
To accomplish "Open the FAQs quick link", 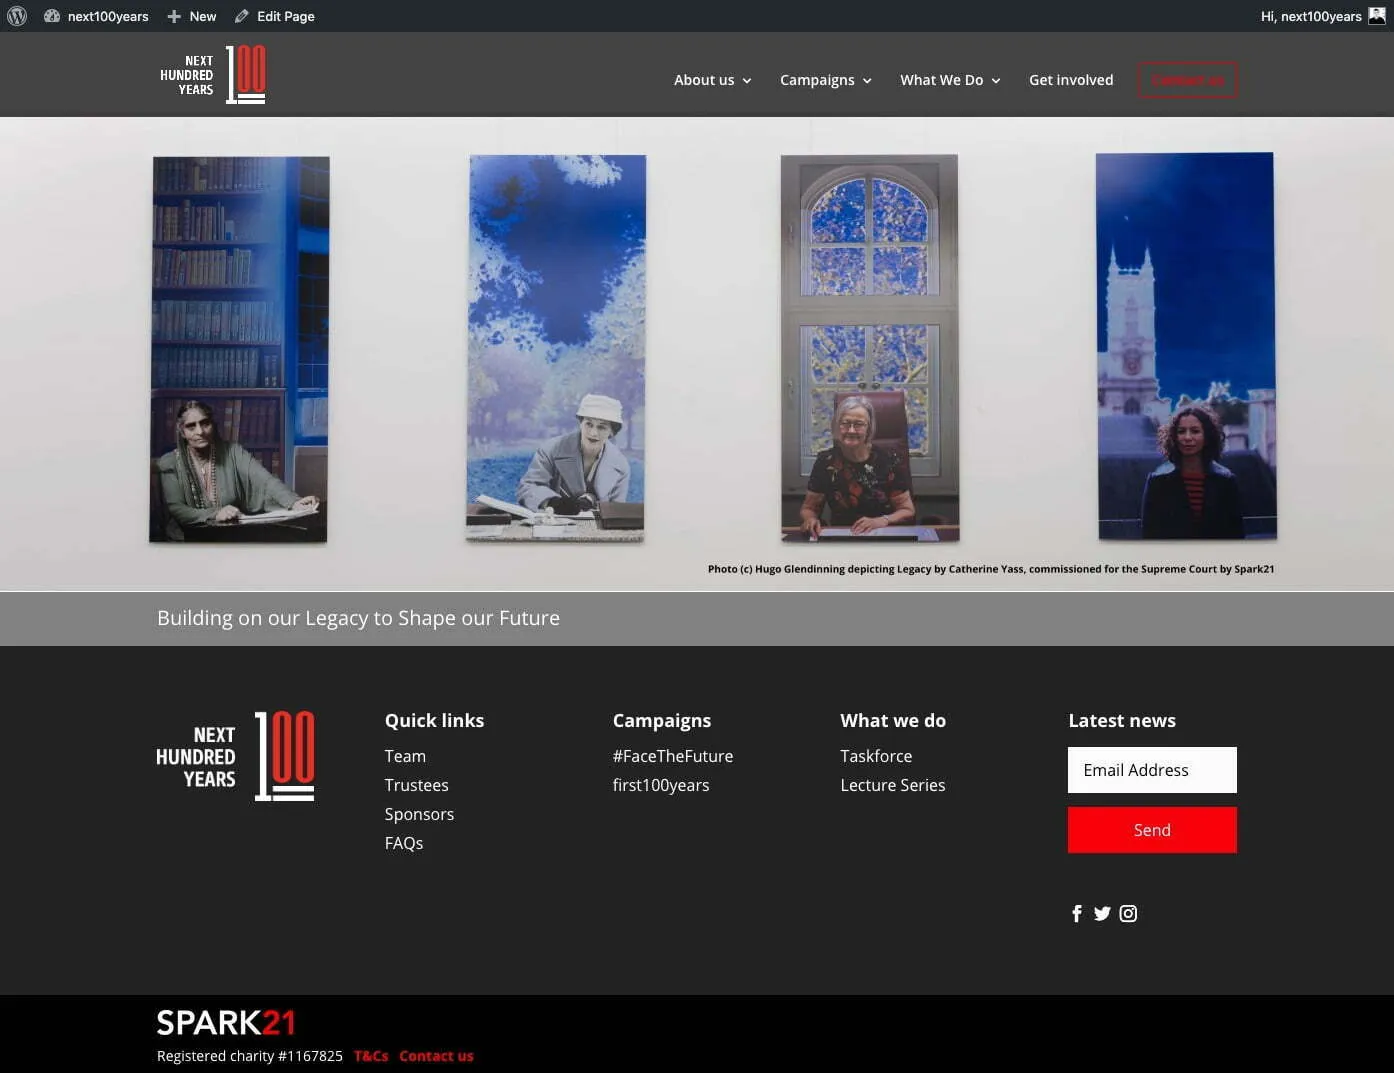I will [404, 843].
